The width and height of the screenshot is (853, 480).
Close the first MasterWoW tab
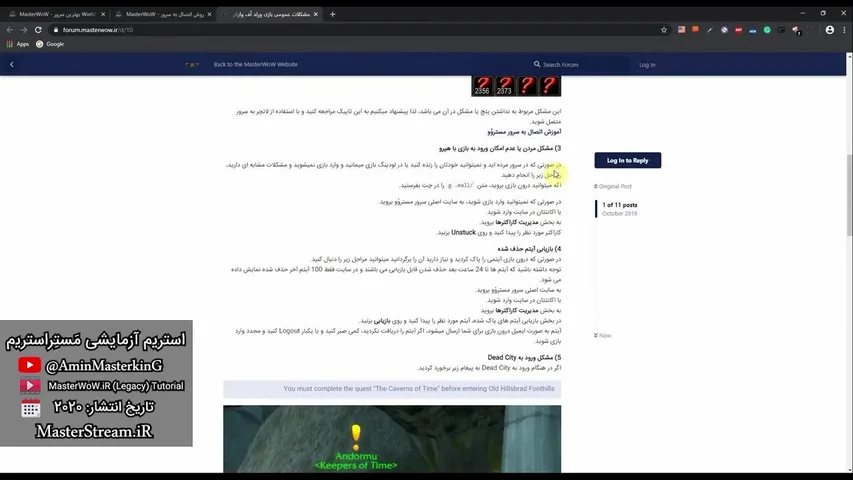coord(103,14)
